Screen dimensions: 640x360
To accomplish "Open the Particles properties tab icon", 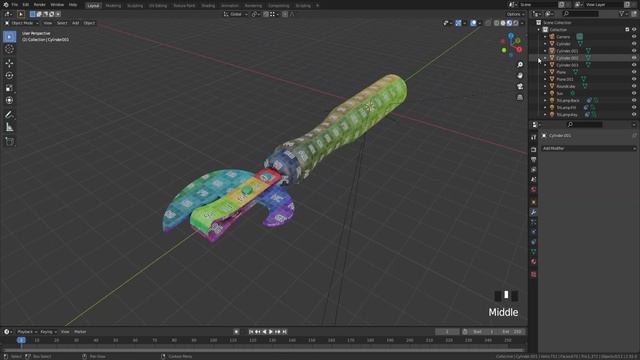I will click(x=533, y=222).
